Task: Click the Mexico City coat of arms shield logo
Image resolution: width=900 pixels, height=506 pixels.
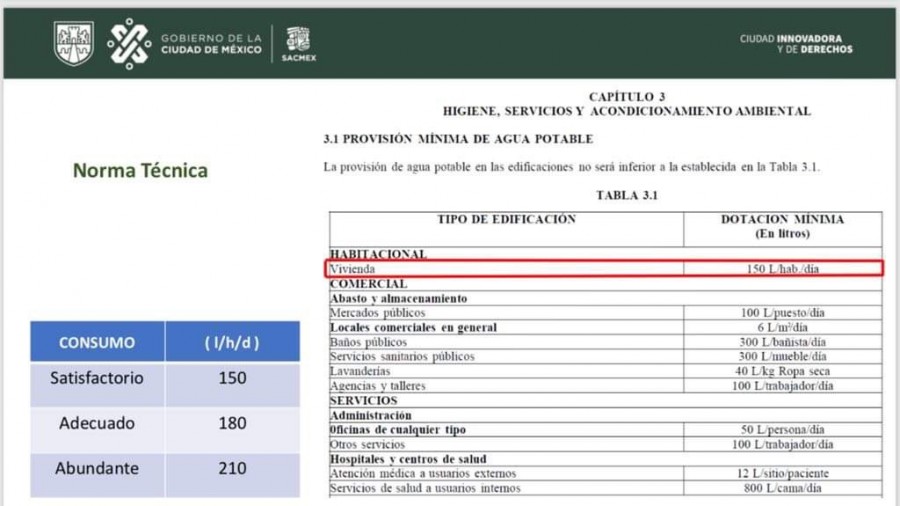Action: [x=73, y=43]
